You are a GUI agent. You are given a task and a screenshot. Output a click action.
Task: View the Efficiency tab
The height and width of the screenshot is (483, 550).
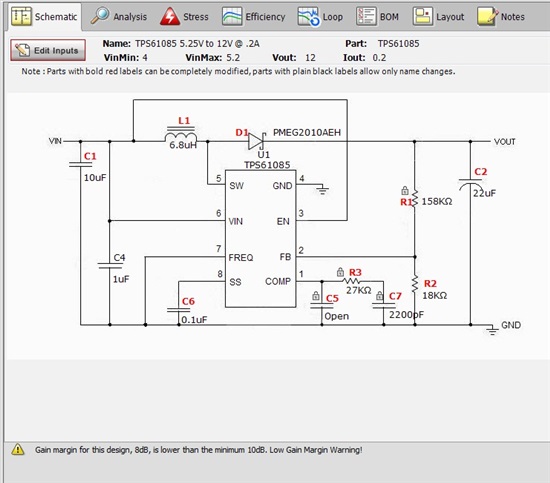coord(254,16)
